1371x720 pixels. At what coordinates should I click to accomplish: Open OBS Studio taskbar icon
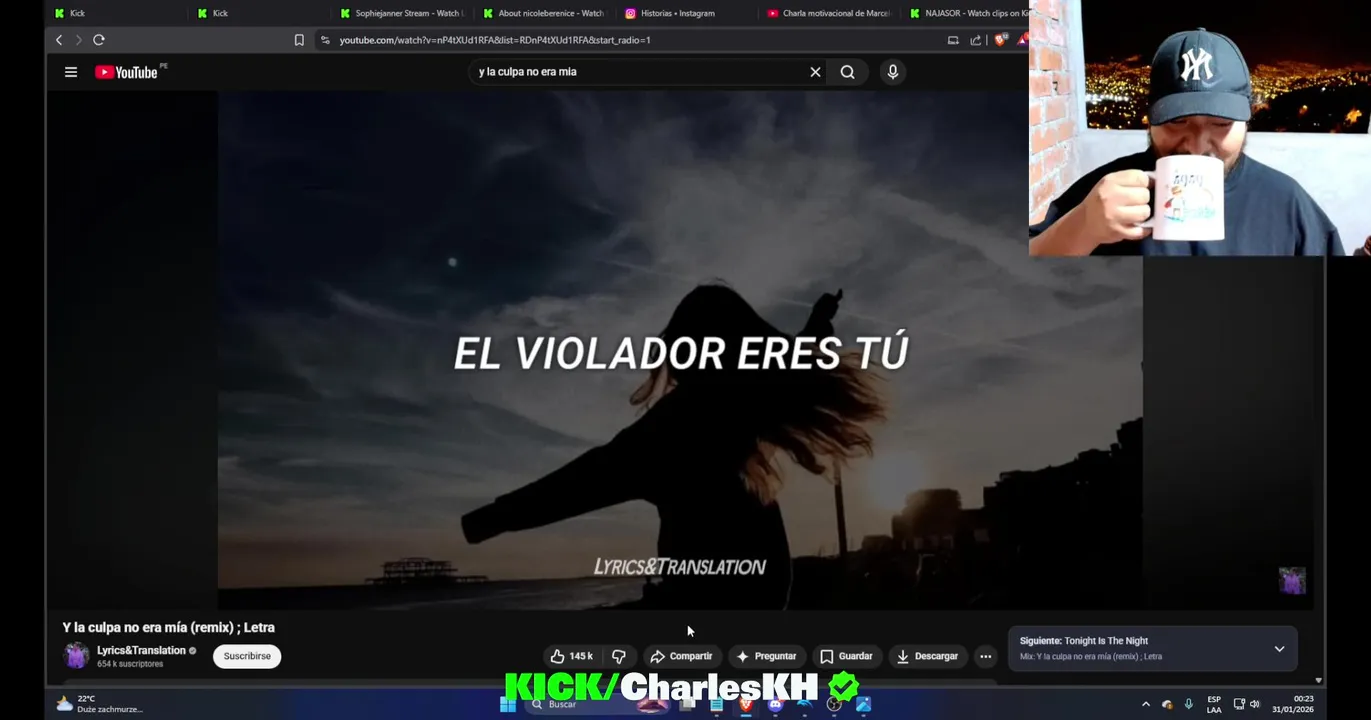pyautogui.click(x=834, y=704)
